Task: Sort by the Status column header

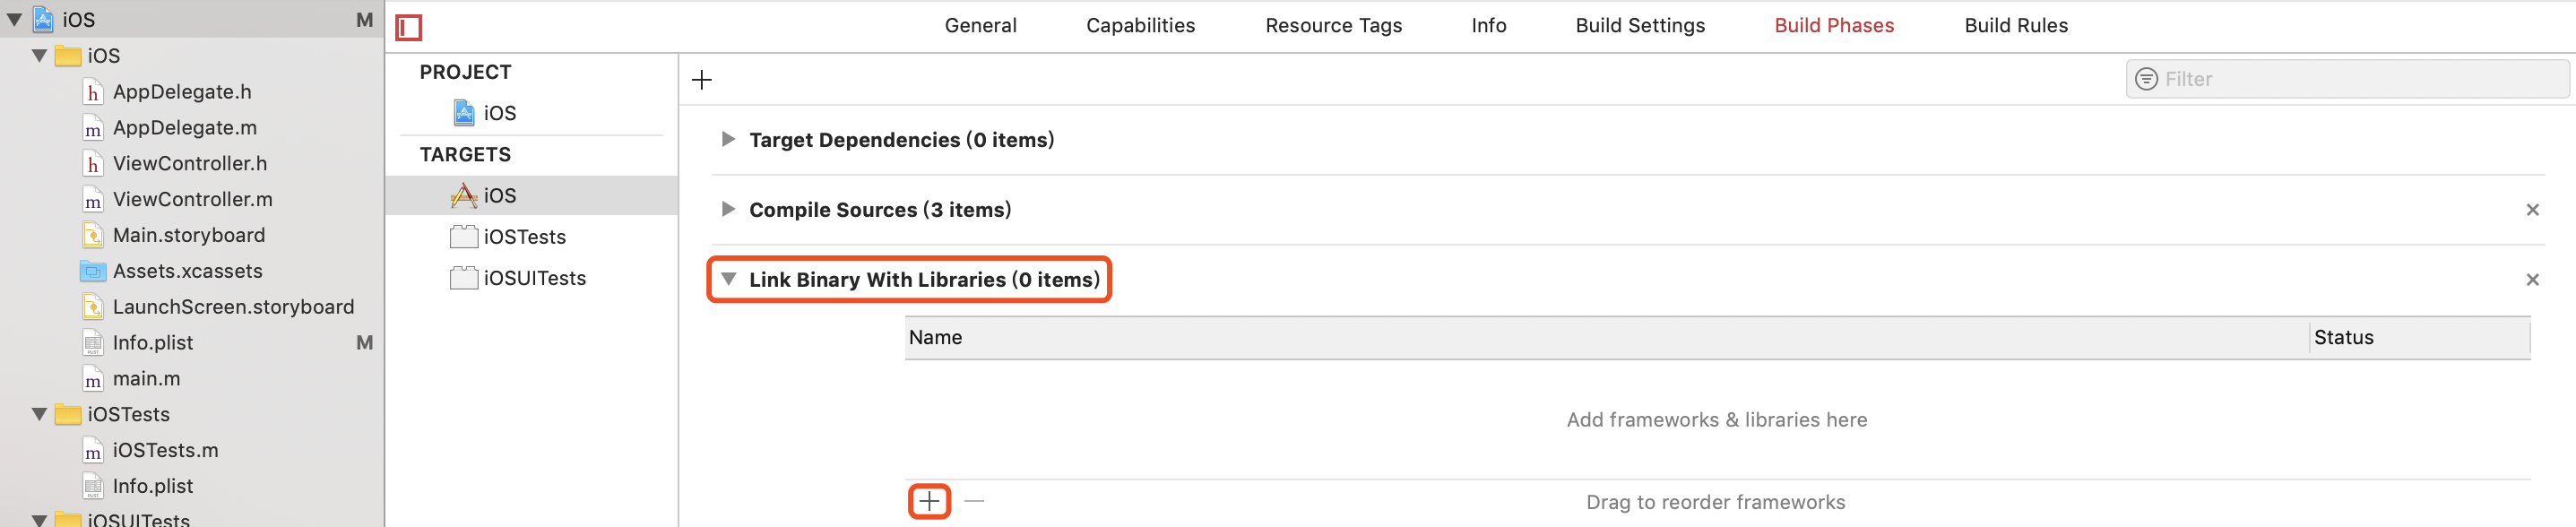Action: 2420,338
